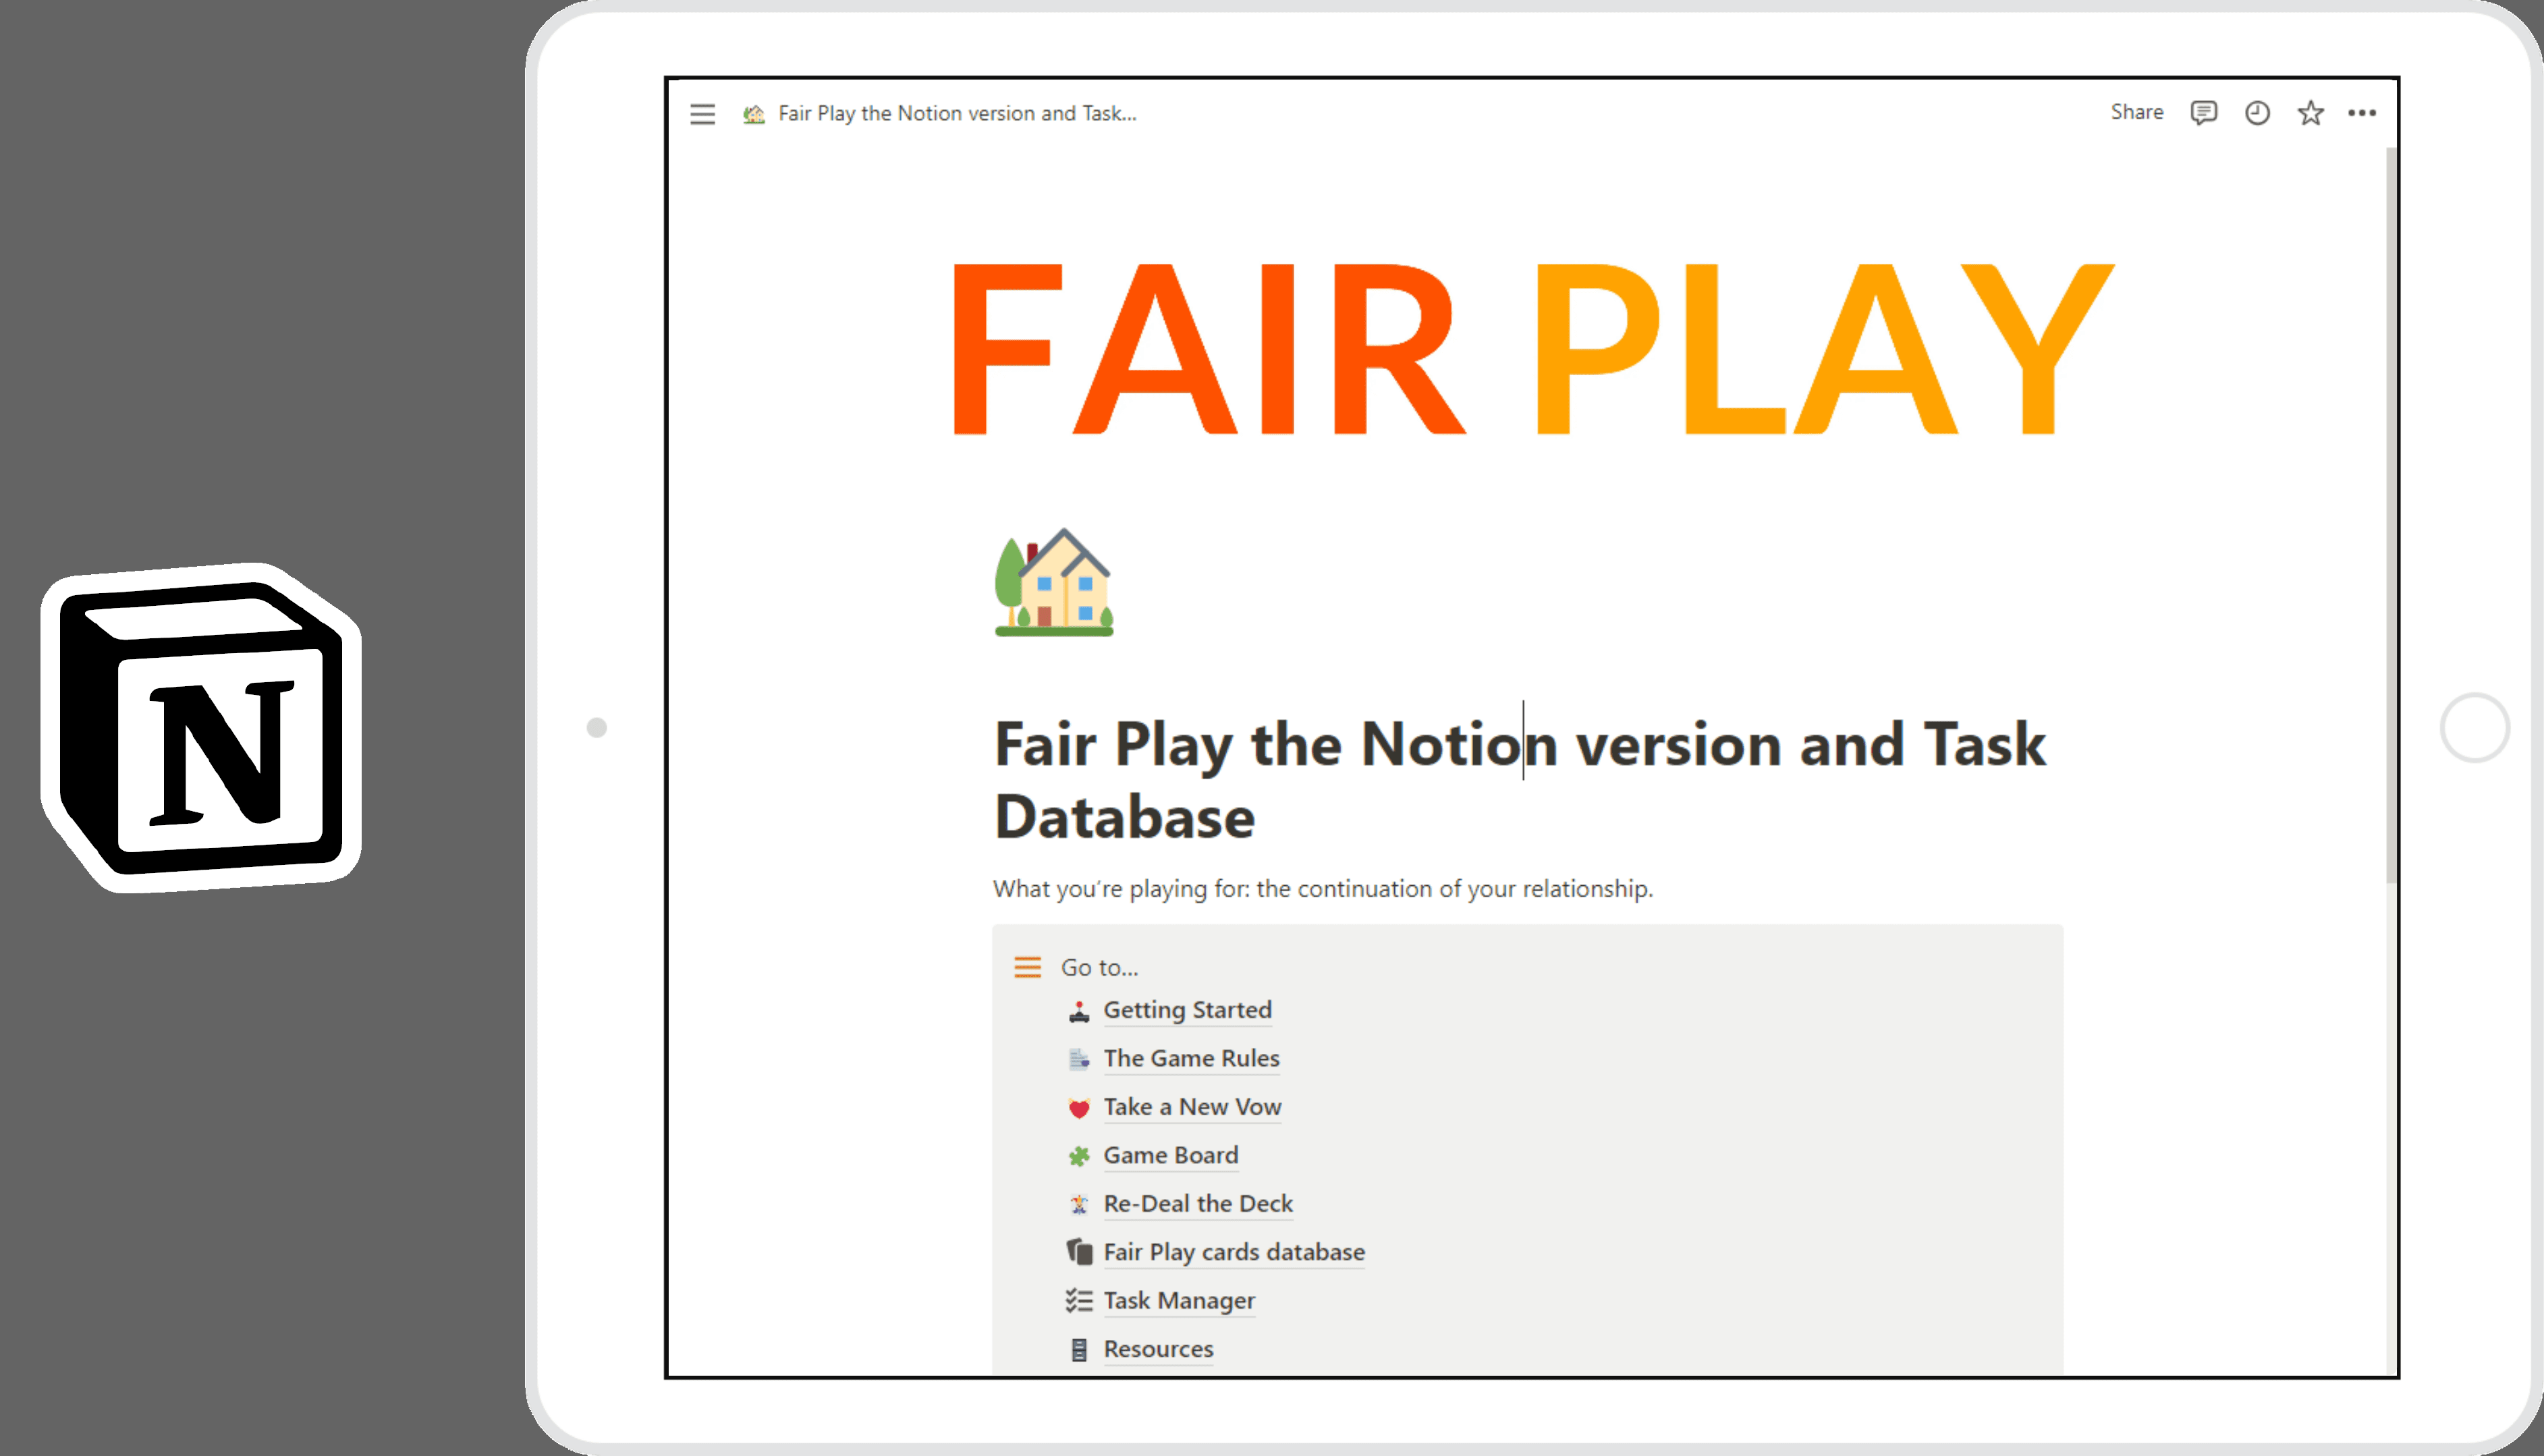Change the large house page icon

(x=1054, y=582)
